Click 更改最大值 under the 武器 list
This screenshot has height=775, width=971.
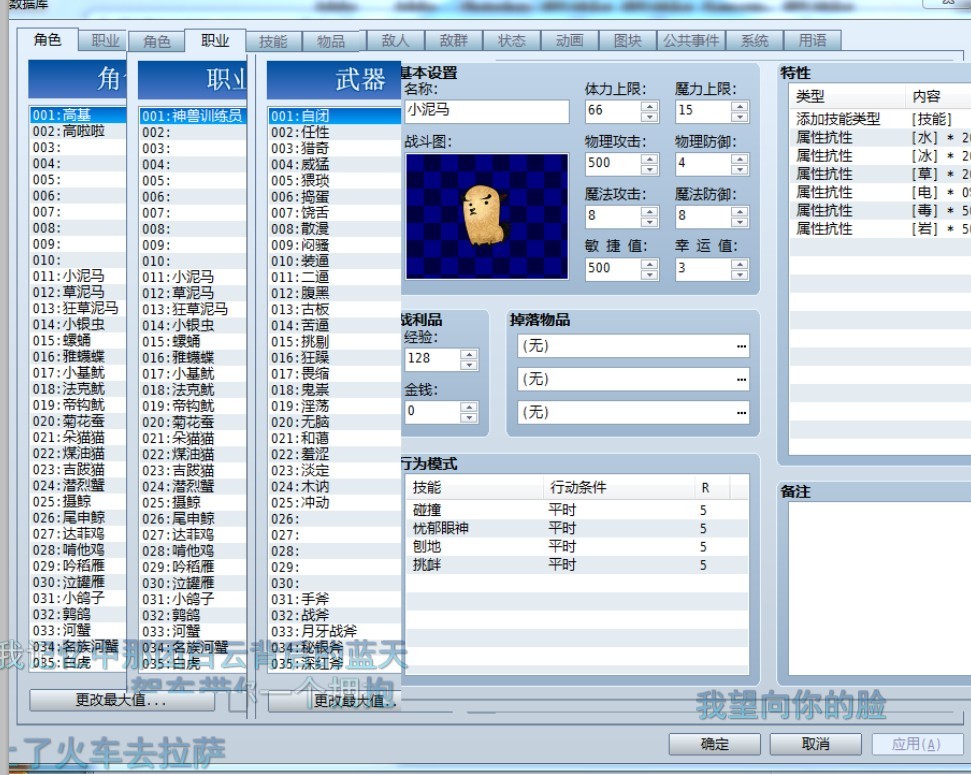coord(334,701)
